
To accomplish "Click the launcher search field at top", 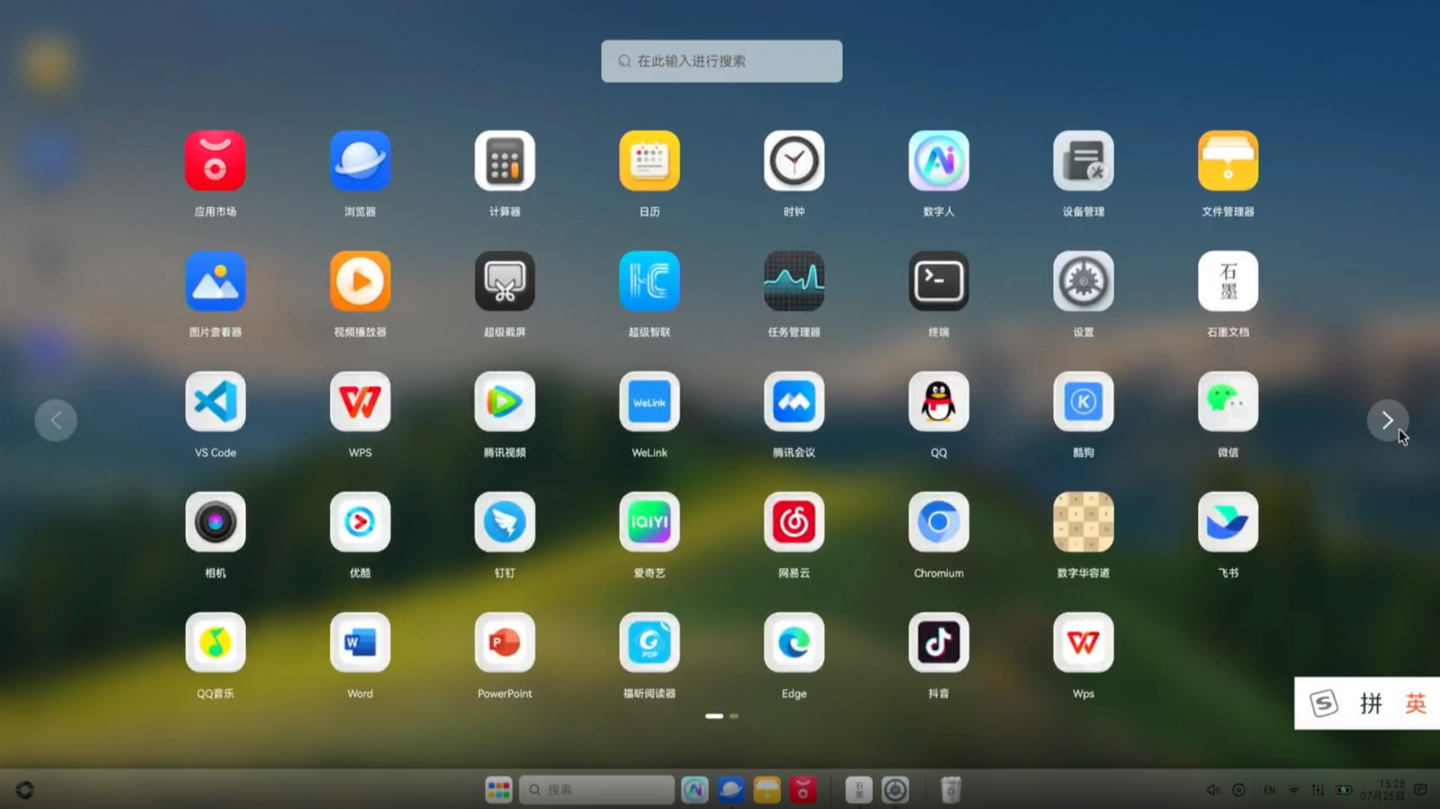I will (x=721, y=61).
